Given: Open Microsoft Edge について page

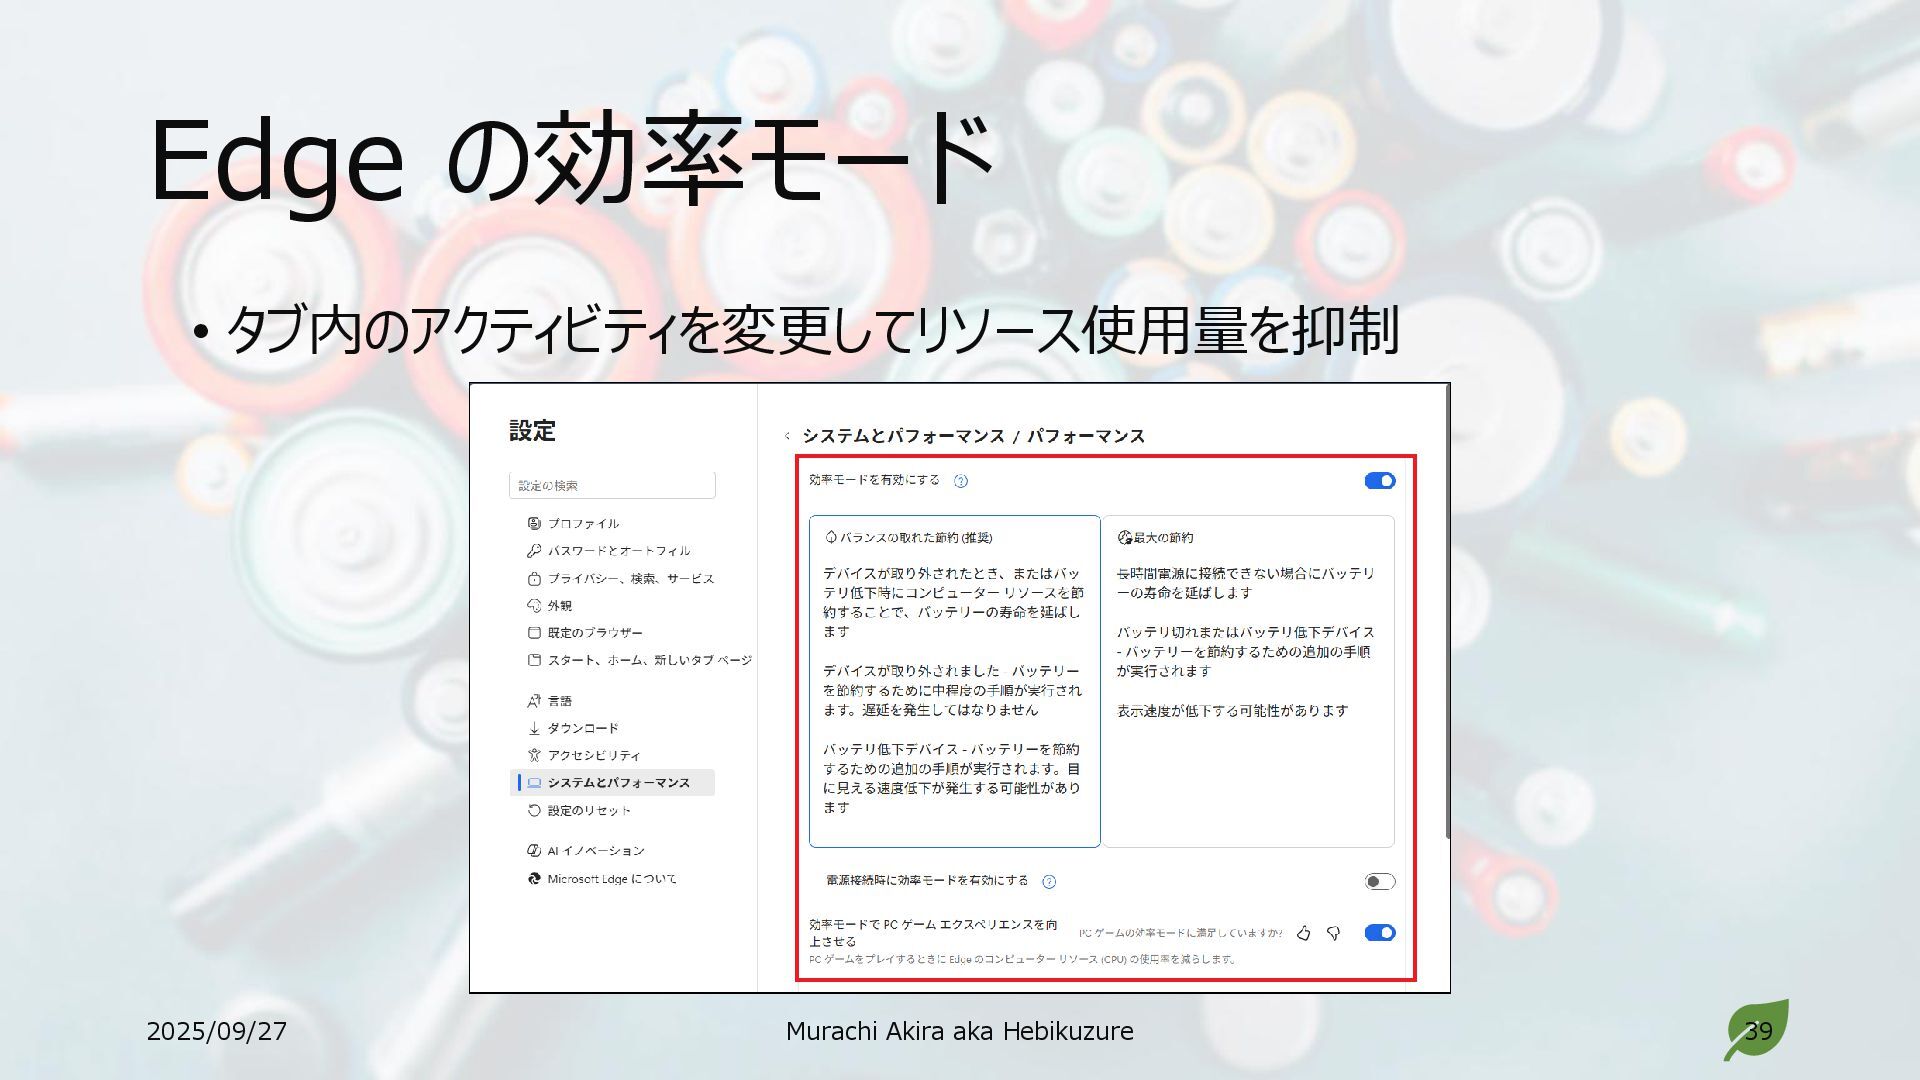Looking at the screenshot, I should tap(613, 879).
